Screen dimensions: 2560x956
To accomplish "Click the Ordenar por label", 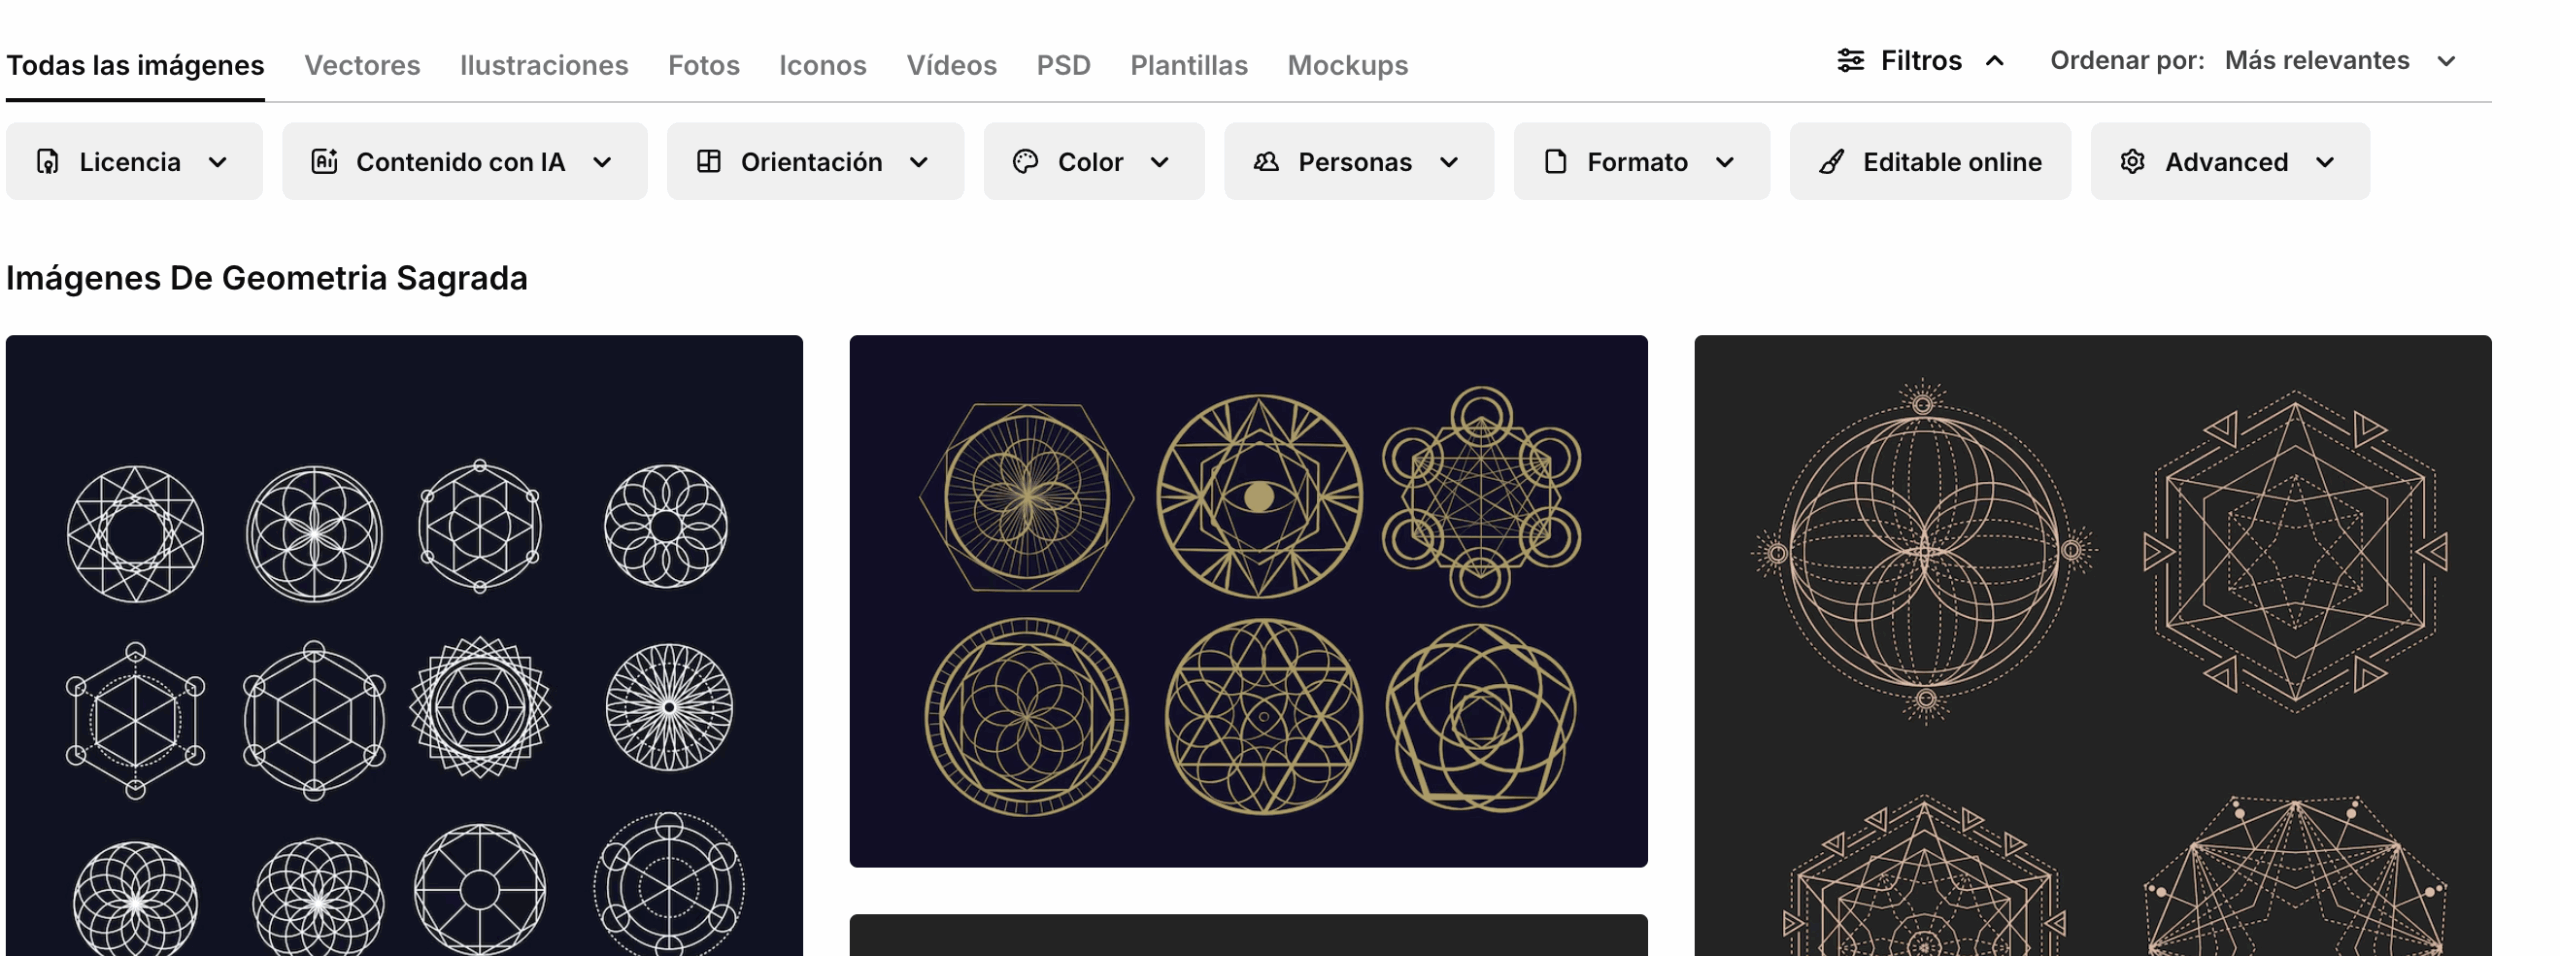I will 2127,61.
